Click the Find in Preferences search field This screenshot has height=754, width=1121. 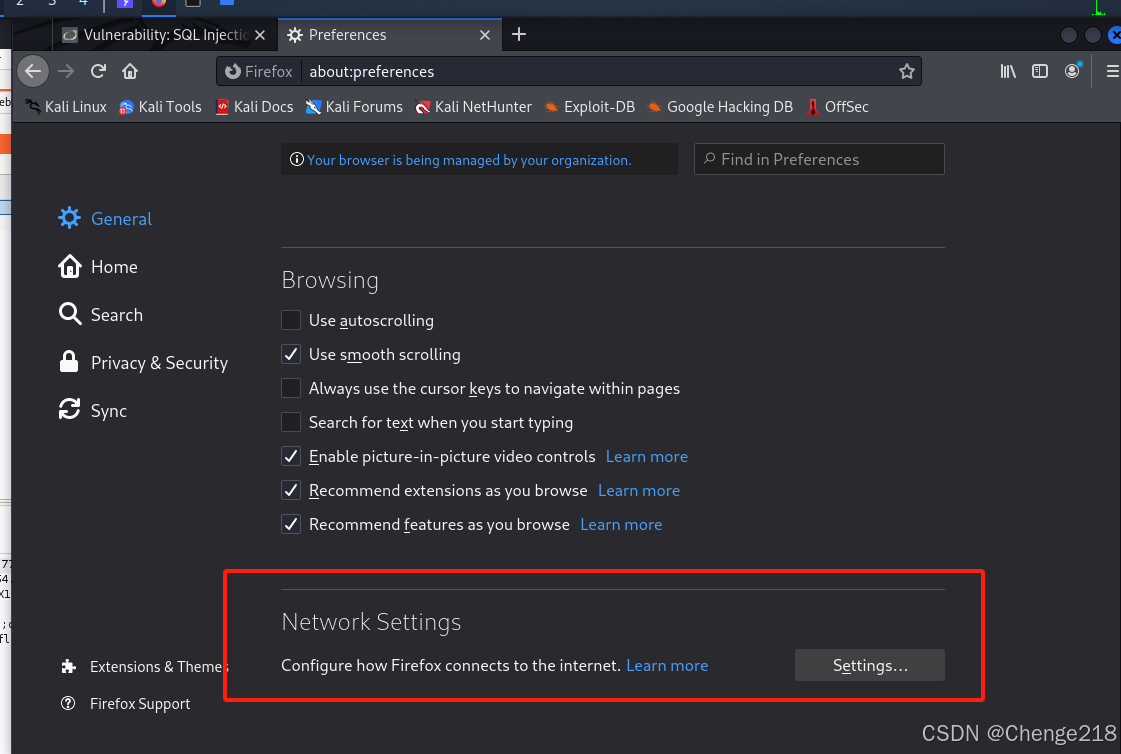click(819, 159)
